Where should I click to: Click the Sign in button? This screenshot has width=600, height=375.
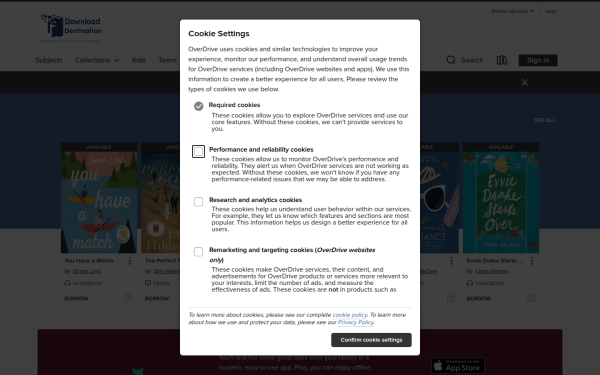[x=538, y=60]
